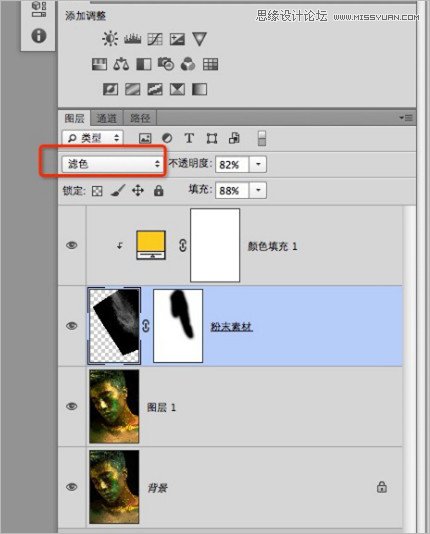The image size is (430, 534).
Task: Select the 图层 1 layer thumbnail
Action: coord(114,406)
